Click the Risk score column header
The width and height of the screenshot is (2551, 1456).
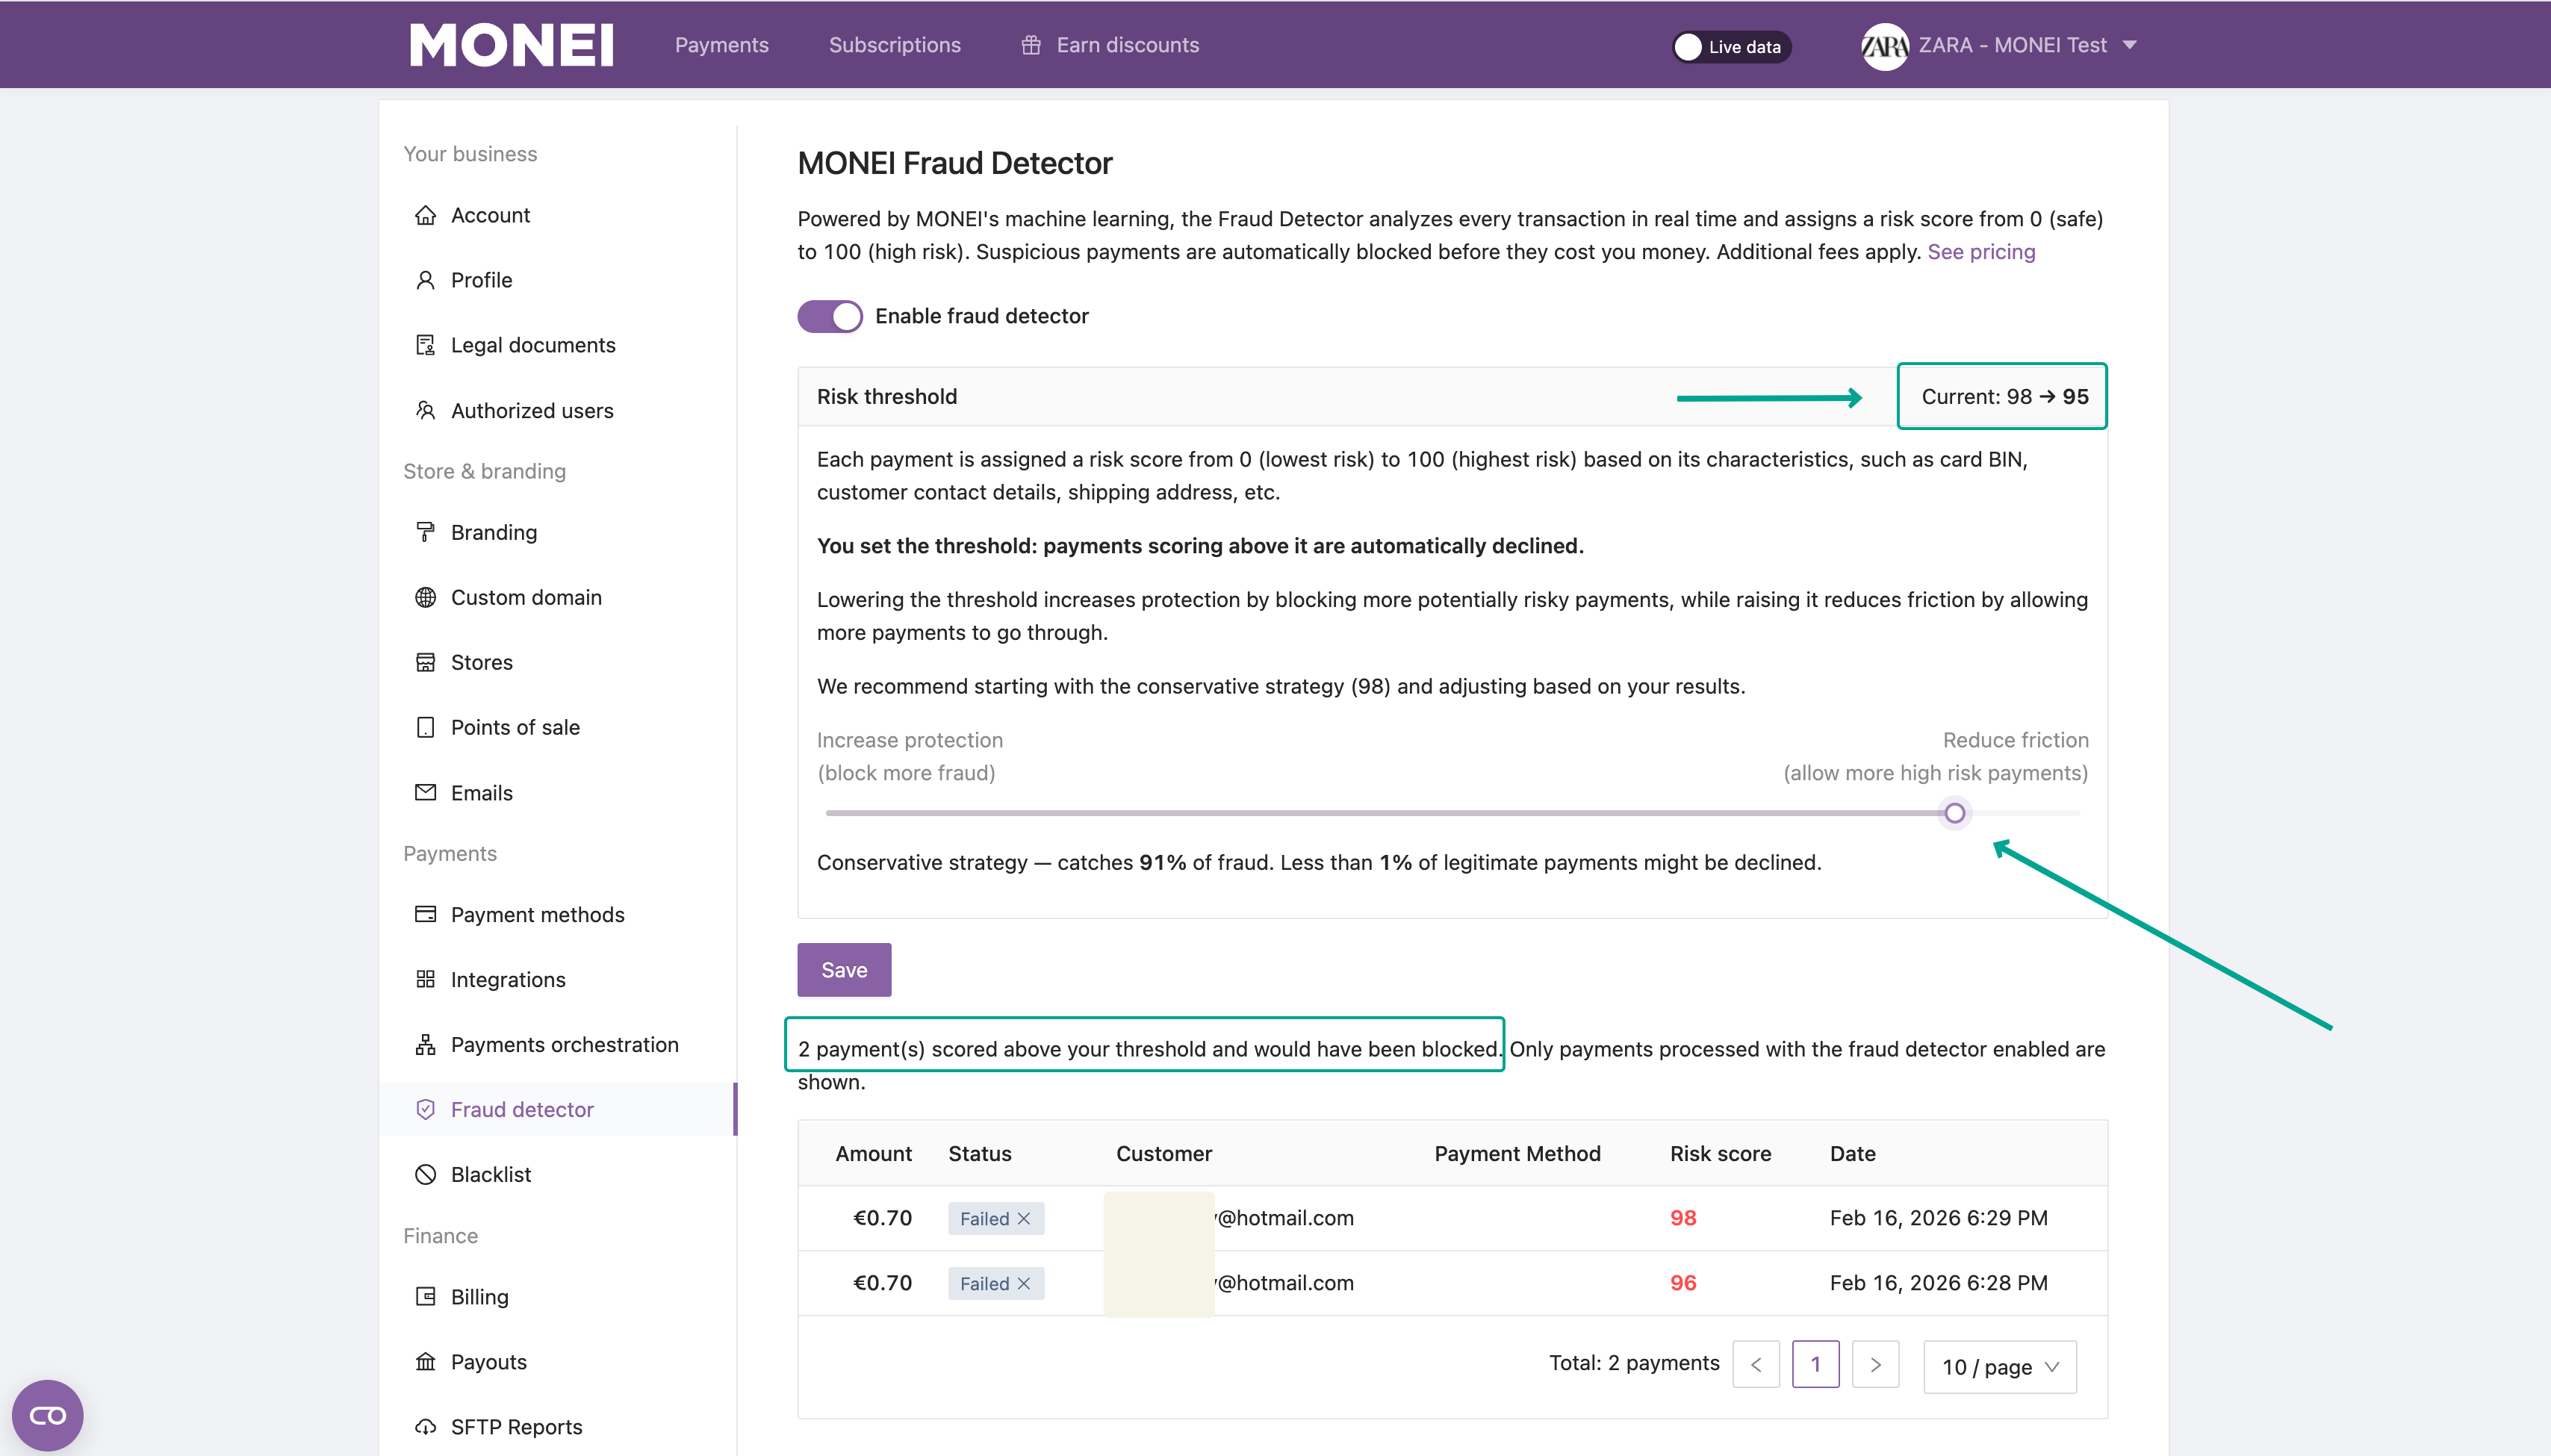tap(1720, 1153)
